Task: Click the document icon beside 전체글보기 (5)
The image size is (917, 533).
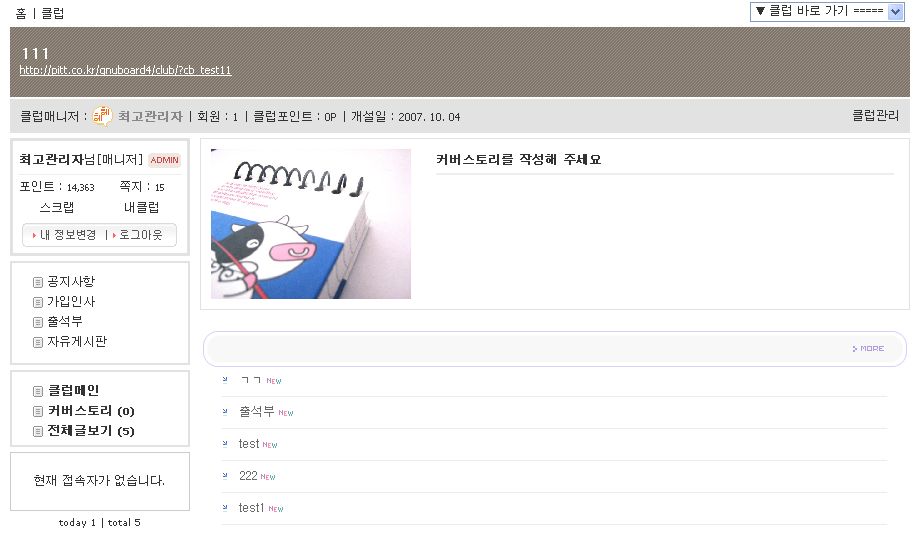Action: click(x=38, y=431)
